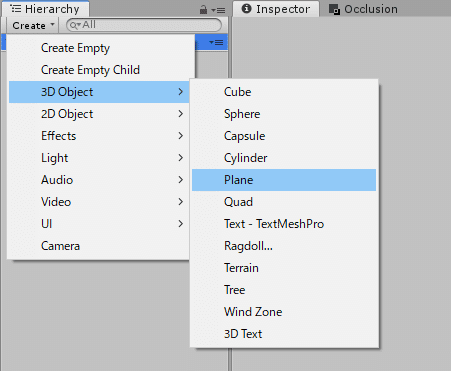Select Wind Zone from the submenu
451x371 pixels.
tap(284, 312)
